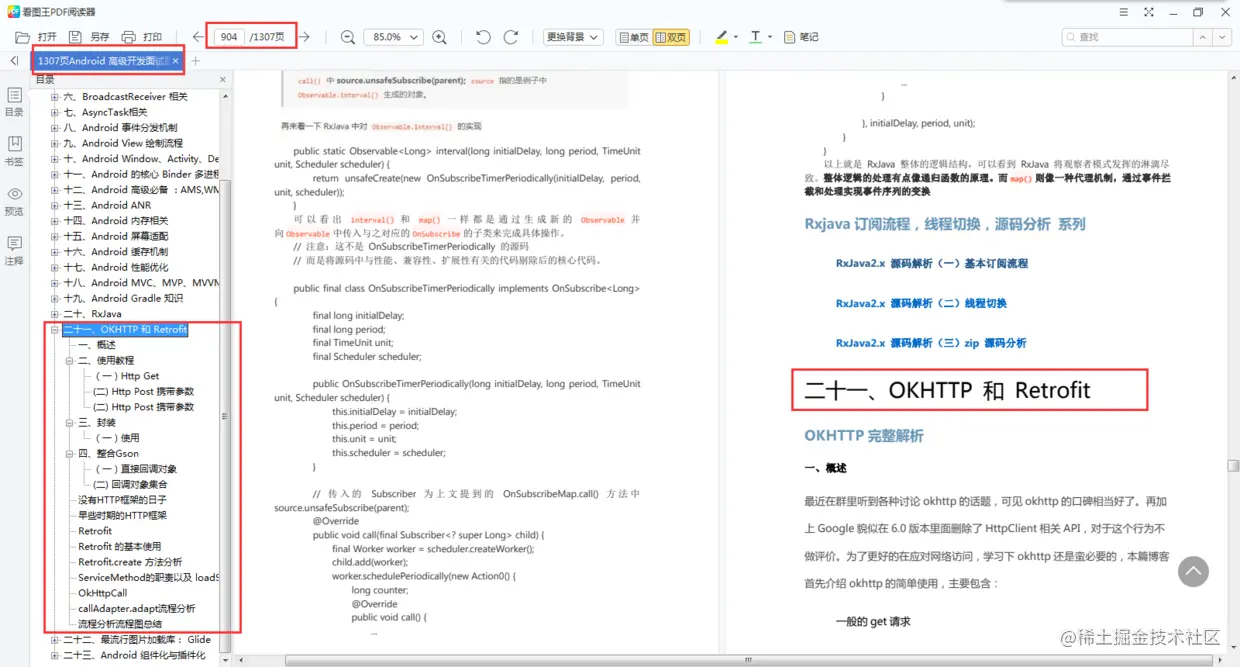Image resolution: width=1240 pixels, height=667 pixels.
Task: Switch to 单页 single-page view
Action: pyautogui.click(x=633, y=37)
